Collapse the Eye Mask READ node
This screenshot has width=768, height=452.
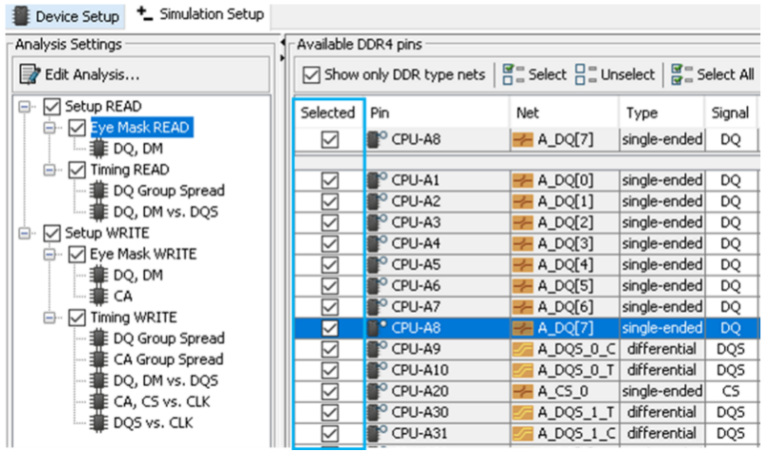point(49,127)
